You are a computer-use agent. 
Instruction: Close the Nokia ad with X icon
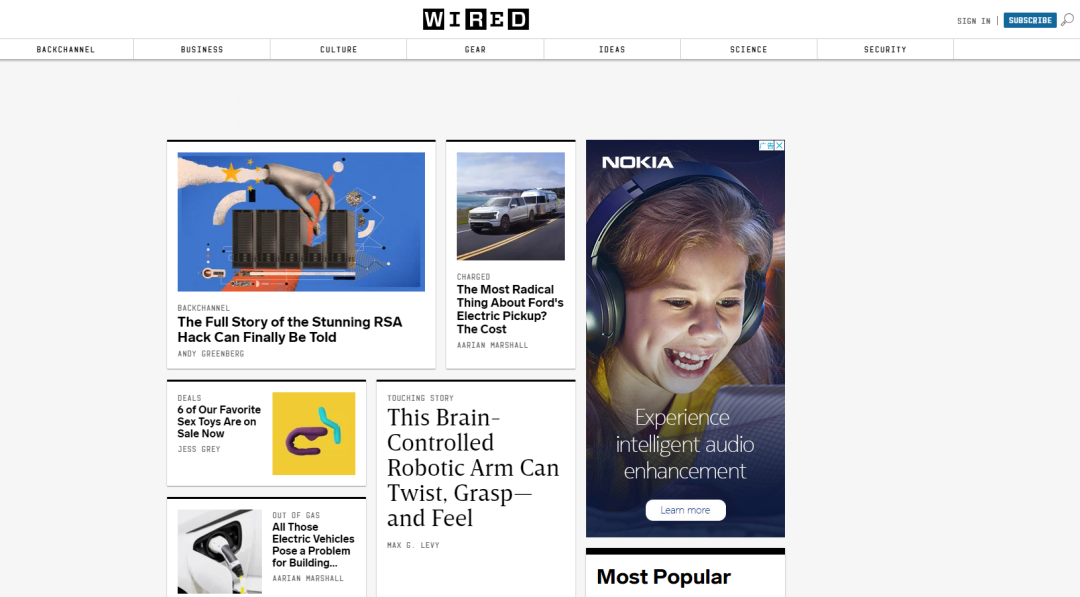(x=780, y=145)
